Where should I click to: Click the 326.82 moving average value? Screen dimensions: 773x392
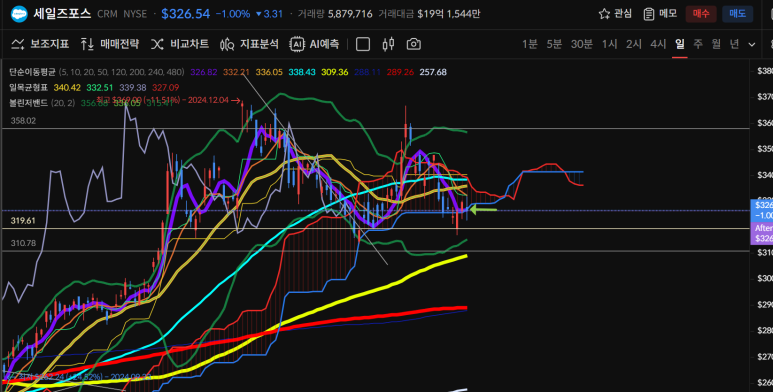pos(204,72)
